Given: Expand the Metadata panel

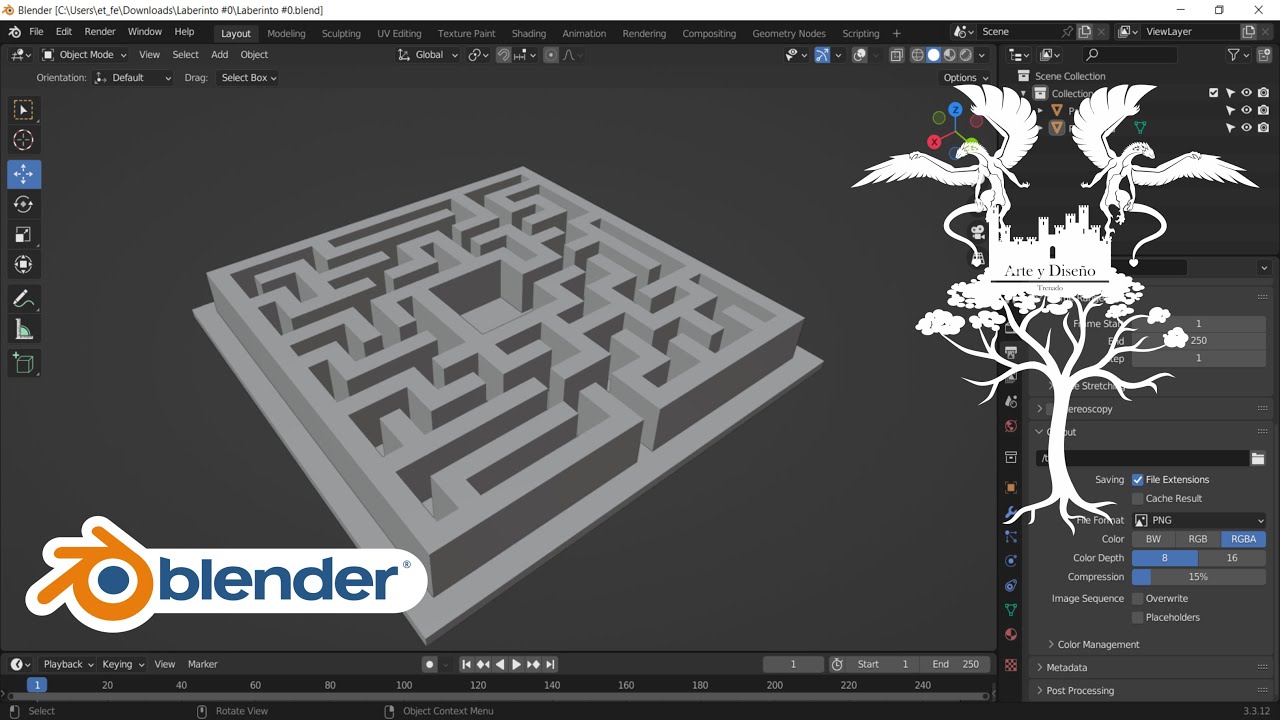Looking at the screenshot, I should pos(1066,668).
